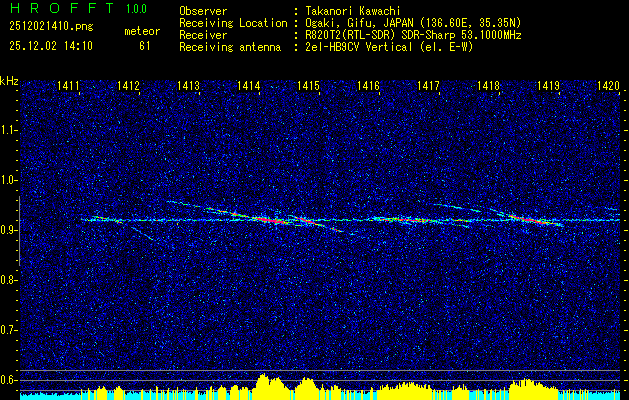Click the 1417 time marker

point(428,85)
